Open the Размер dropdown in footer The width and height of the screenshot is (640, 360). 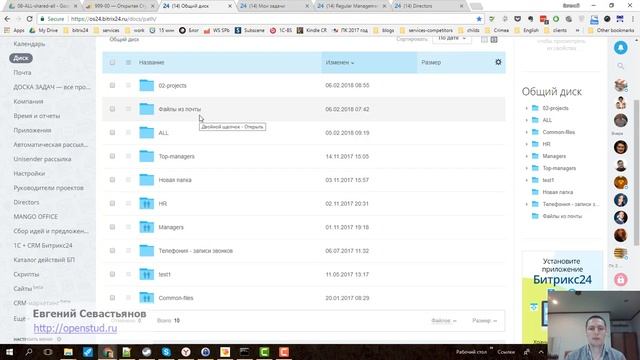click(484, 321)
